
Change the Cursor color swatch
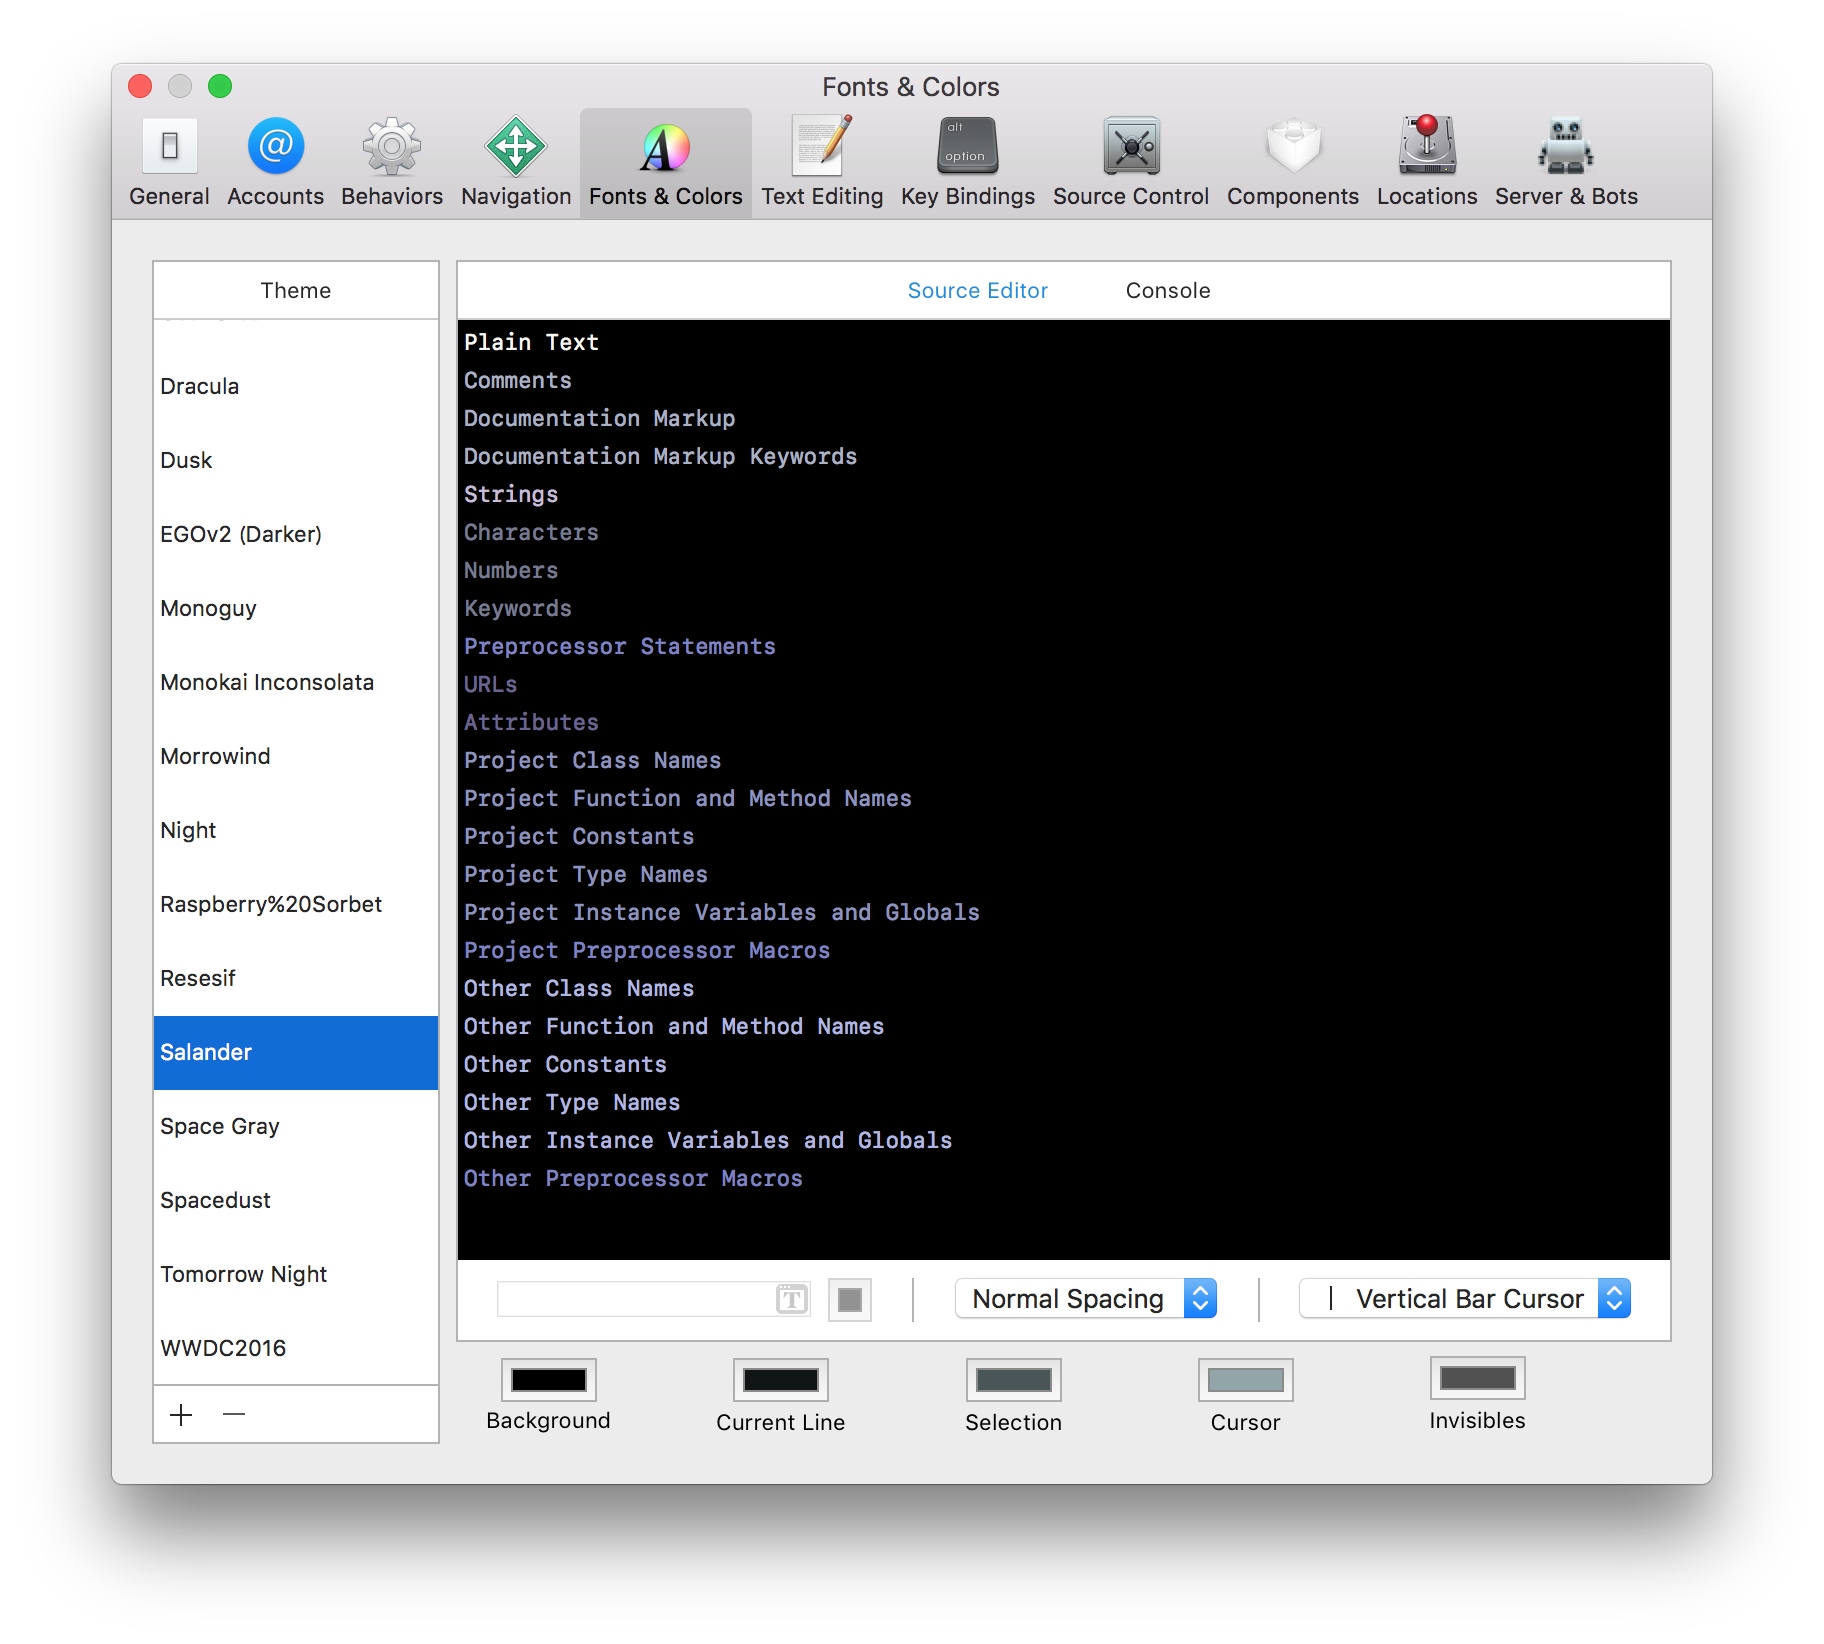click(1246, 1380)
